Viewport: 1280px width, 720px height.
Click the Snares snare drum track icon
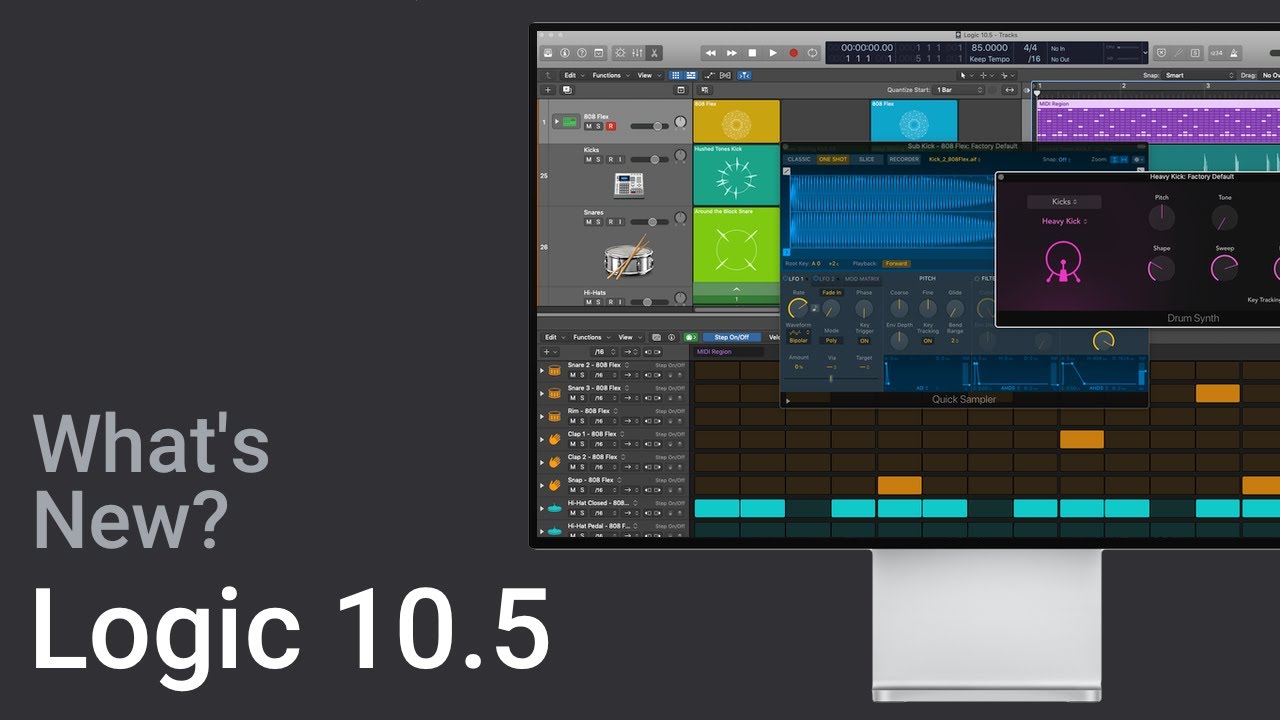tap(627, 258)
